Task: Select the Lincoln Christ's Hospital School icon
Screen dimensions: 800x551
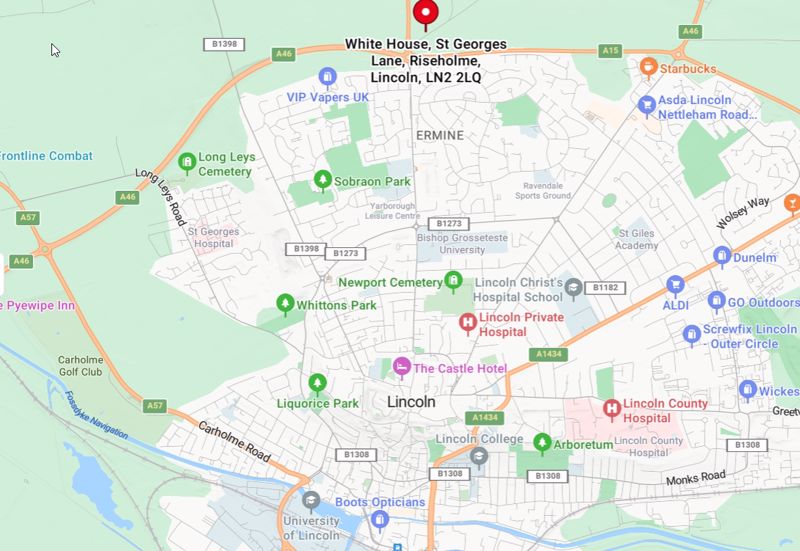Action: point(573,289)
